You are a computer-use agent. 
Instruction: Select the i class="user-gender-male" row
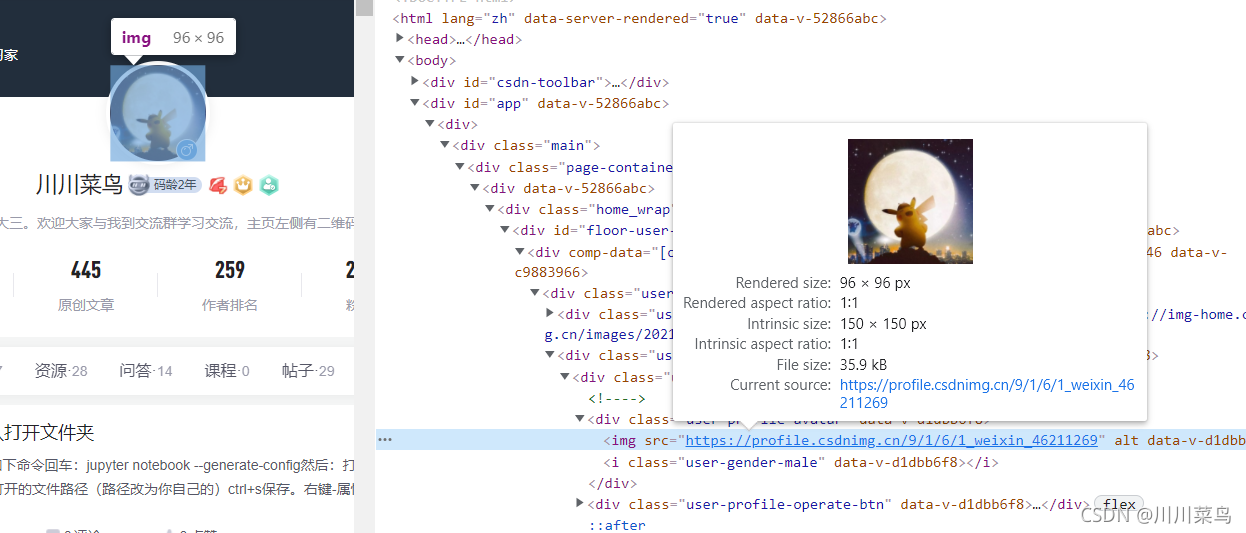click(801, 462)
